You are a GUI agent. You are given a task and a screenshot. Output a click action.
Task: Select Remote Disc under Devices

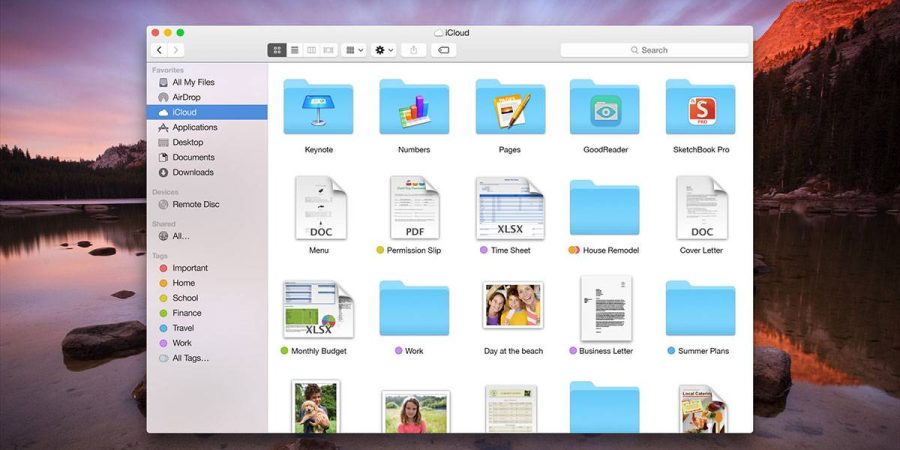[x=207, y=204]
